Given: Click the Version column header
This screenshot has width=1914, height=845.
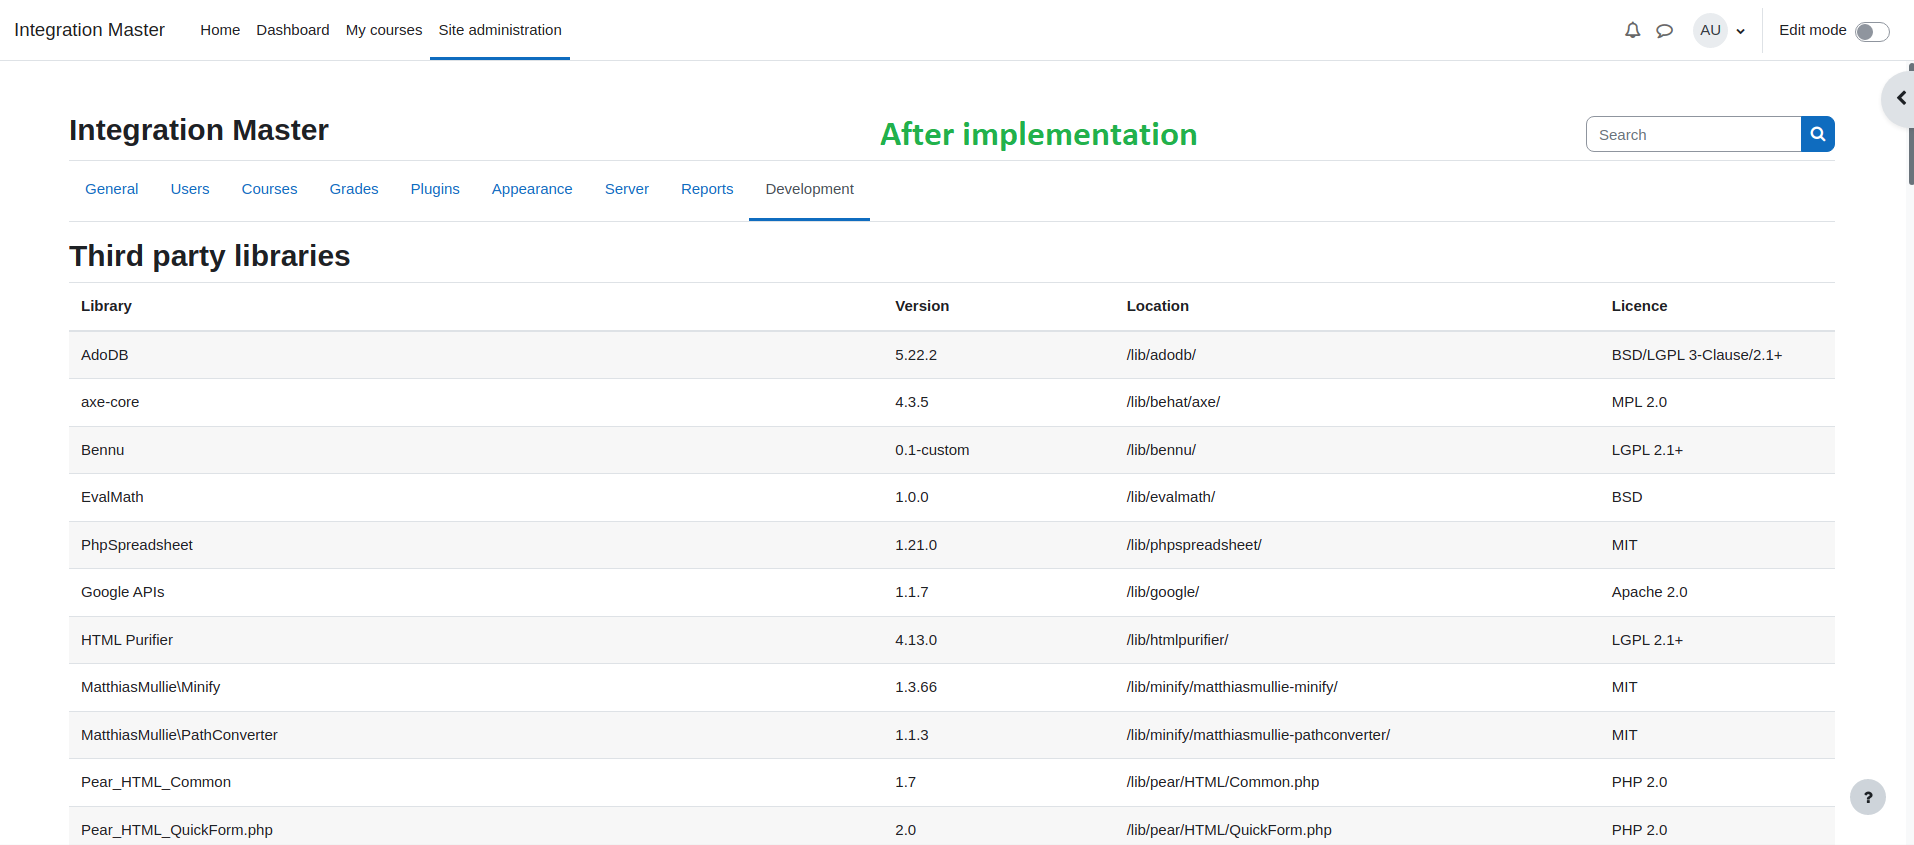Looking at the screenshot, I should click(x=922, y=306).
